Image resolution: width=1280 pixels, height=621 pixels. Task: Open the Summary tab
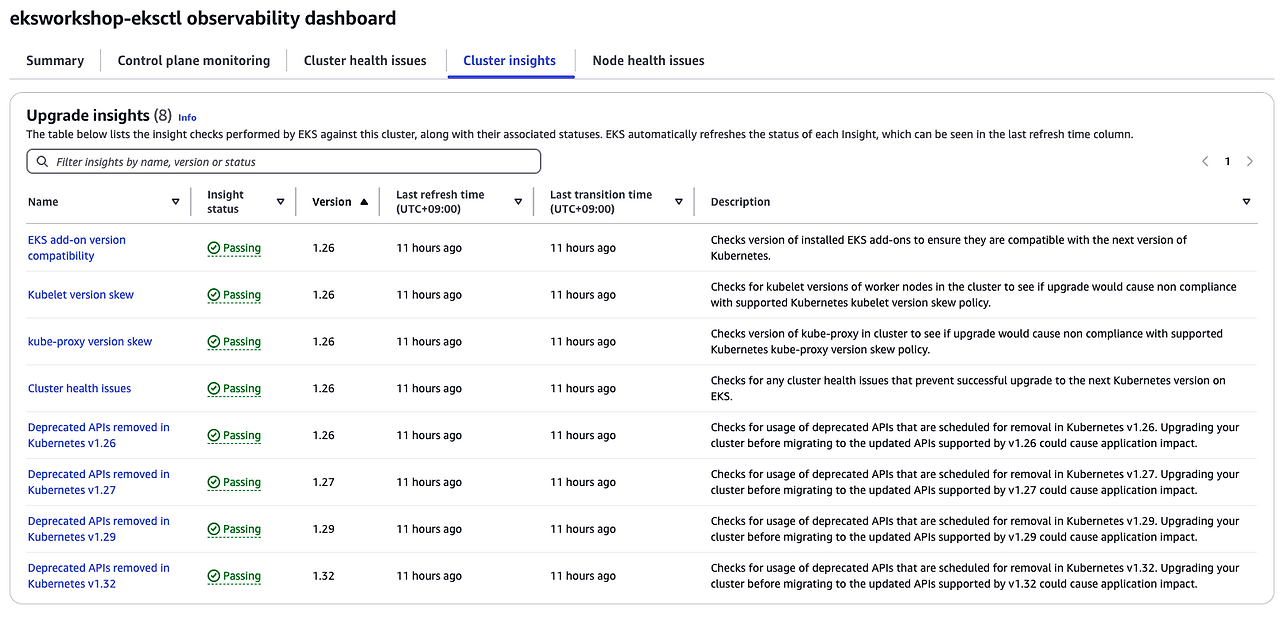(x=55, y=60)
